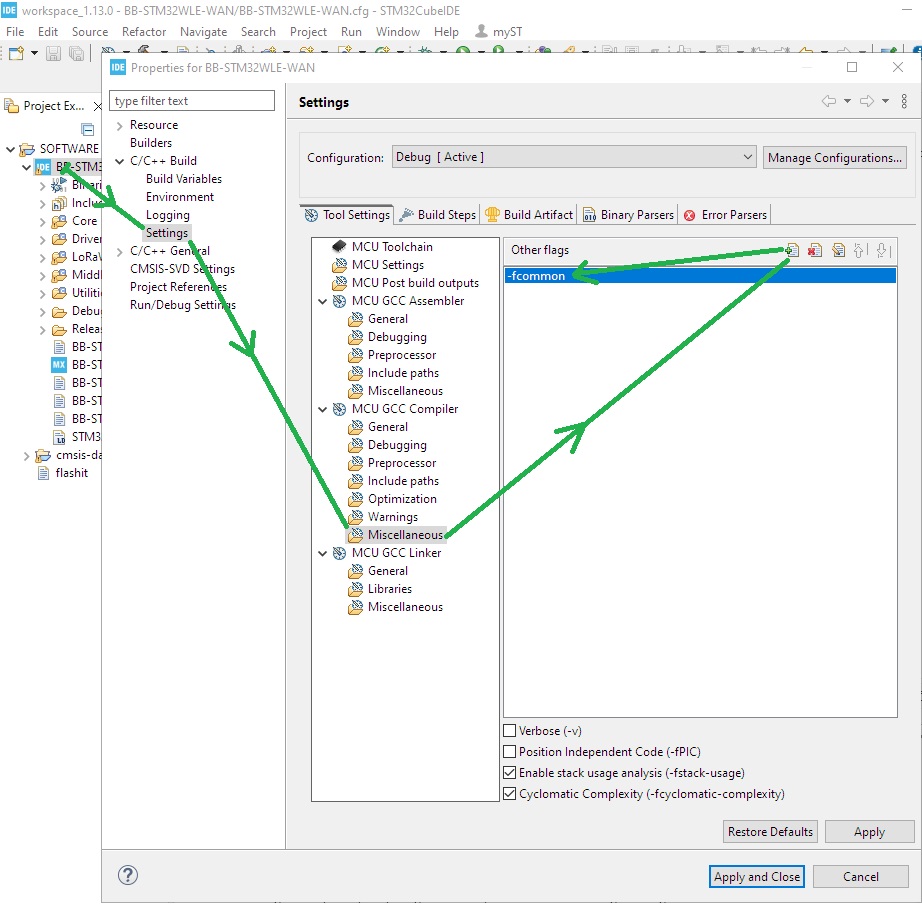Image resolution: width=922 pixels, height=912 pixels.
Task: Open Warnings under MCU GCC Compiler
Action: coord(393,517)
